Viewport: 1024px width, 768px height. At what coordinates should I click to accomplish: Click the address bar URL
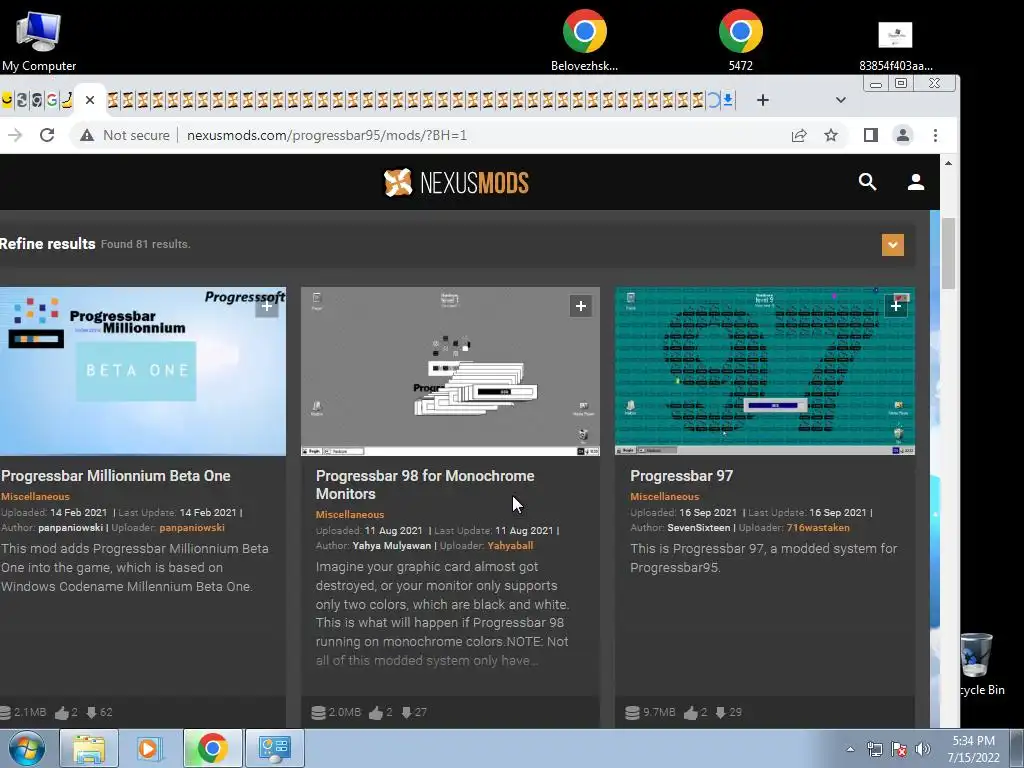coord(327,135)
